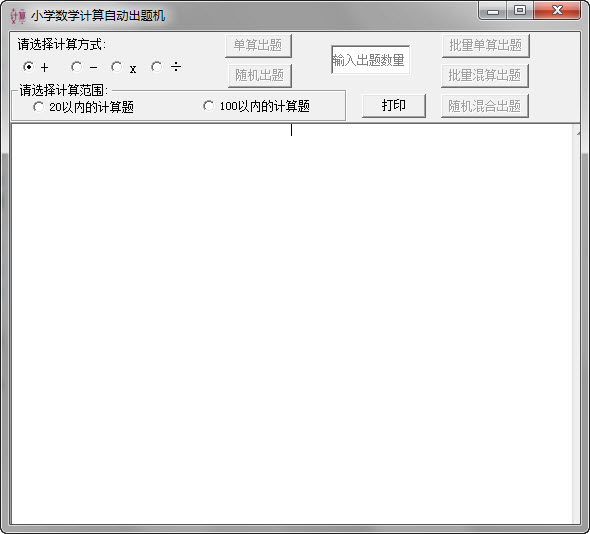Click the output area's vertical scrollbar

pyautogui.click(x=576, y=324)
